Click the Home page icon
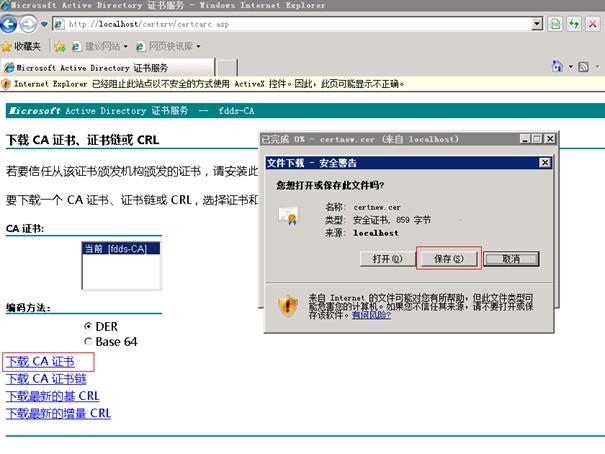Image resolution: width=605 pixels, height=454 pixels. (557, 66)
